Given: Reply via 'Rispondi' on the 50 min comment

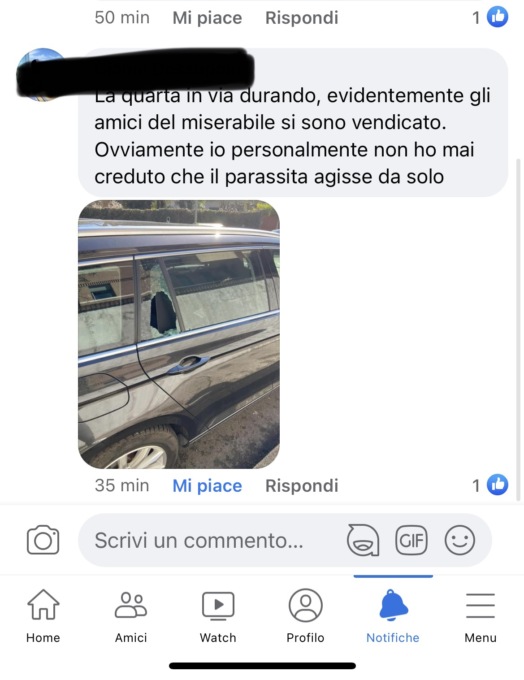Looking at the screenshot, I should [x=302, y=18].
